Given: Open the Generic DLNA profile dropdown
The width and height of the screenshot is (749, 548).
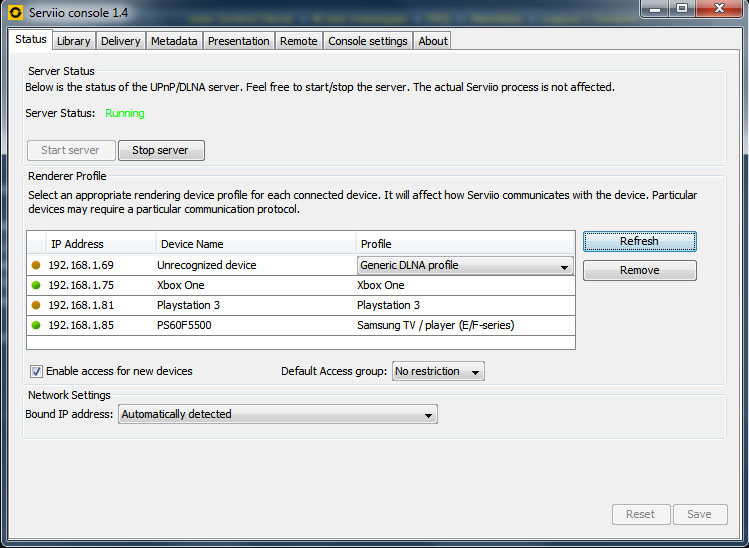Looking at the screenshot, I should tap(465, 266).
